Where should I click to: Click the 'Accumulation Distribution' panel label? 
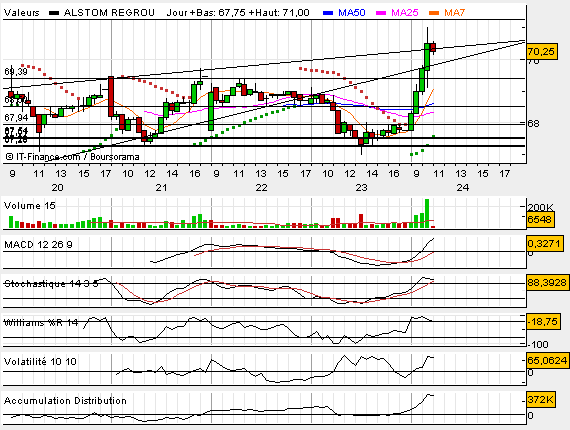(x=65, y=401)
